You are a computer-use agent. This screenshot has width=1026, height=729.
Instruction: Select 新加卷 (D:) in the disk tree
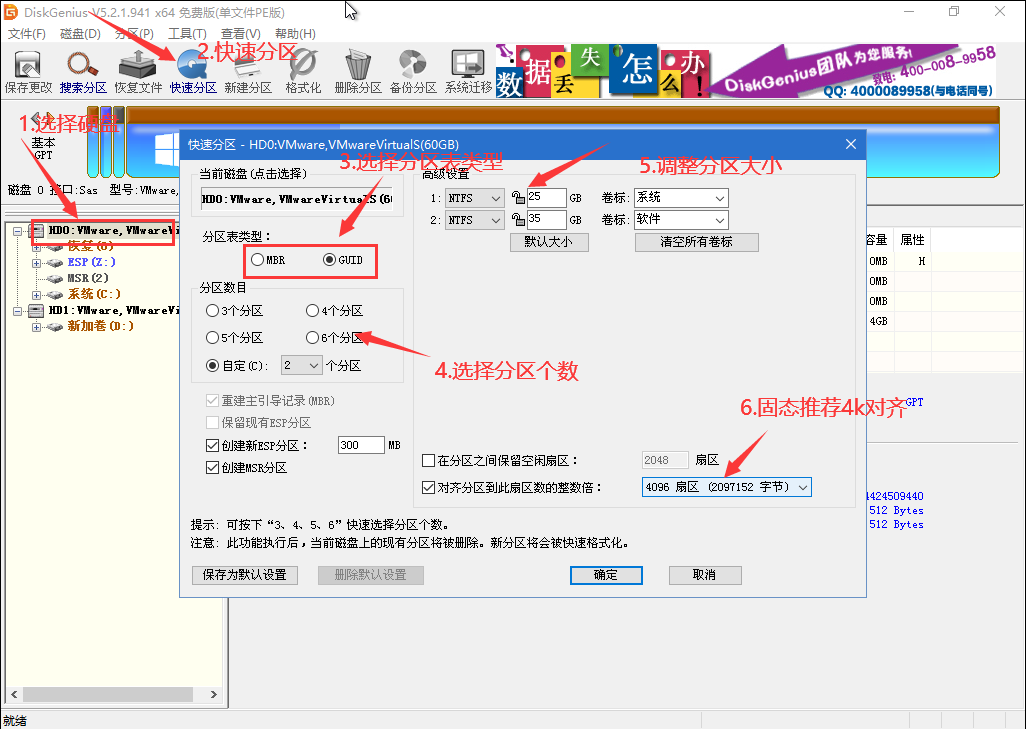point(100,326)
